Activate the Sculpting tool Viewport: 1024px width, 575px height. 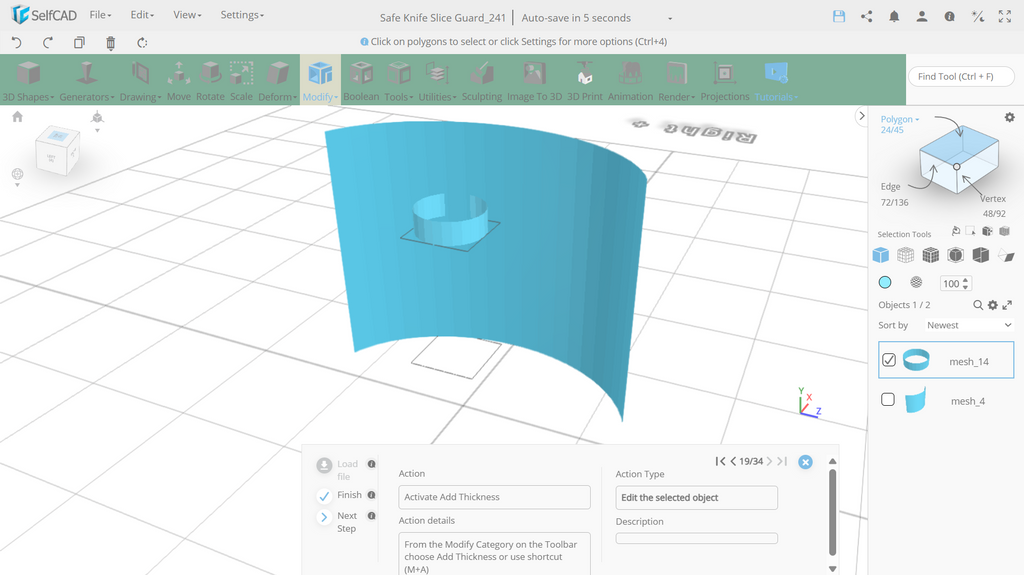pyautogui.click(x=482, y=82)
